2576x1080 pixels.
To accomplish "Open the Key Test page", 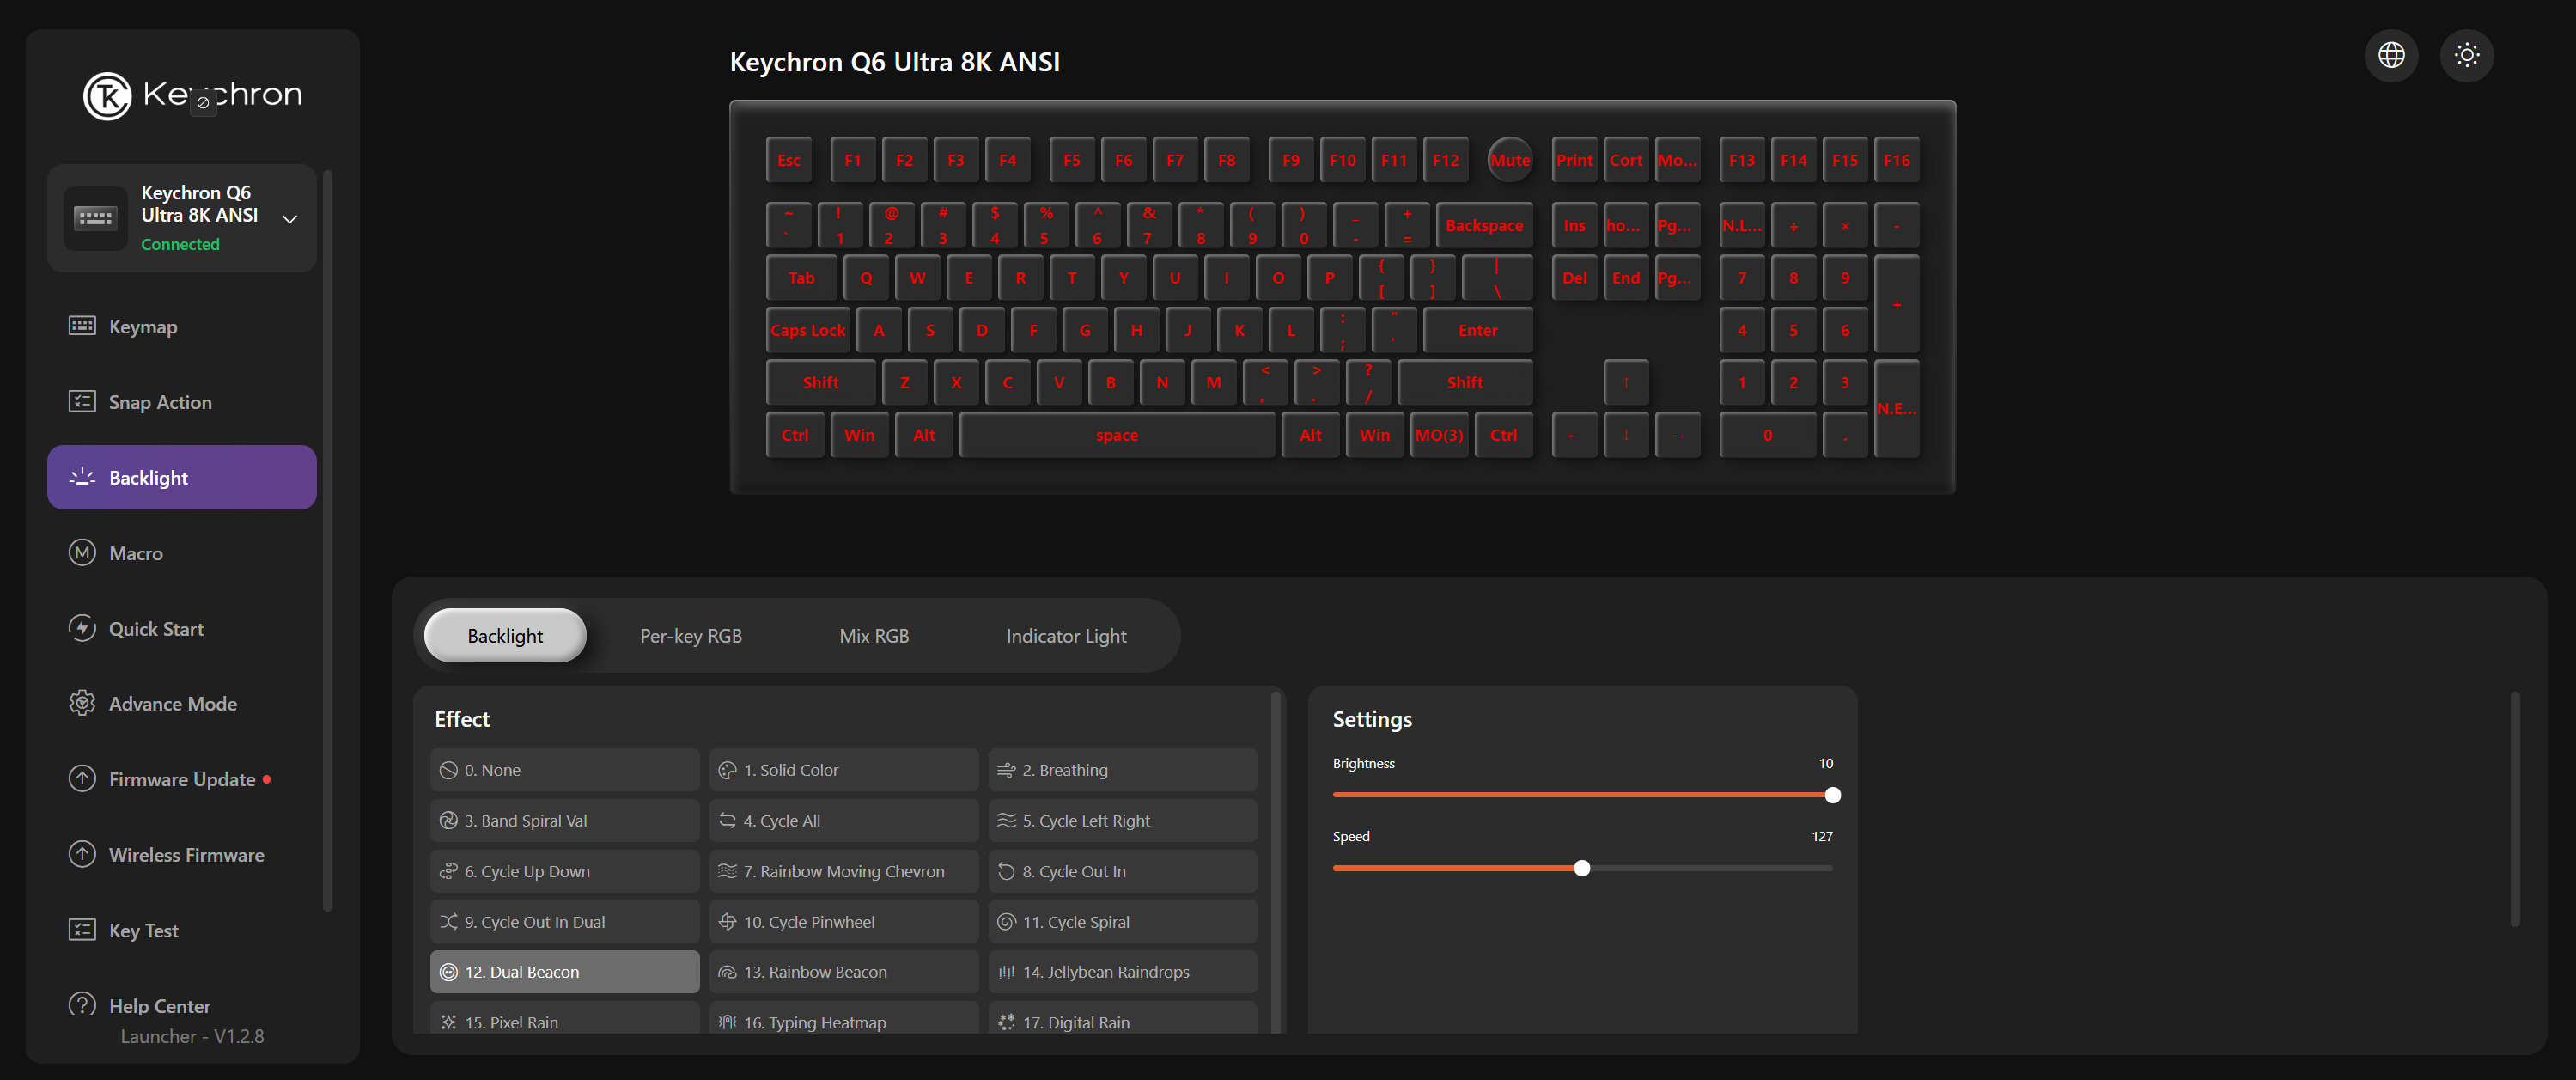I will coord(143,930).
